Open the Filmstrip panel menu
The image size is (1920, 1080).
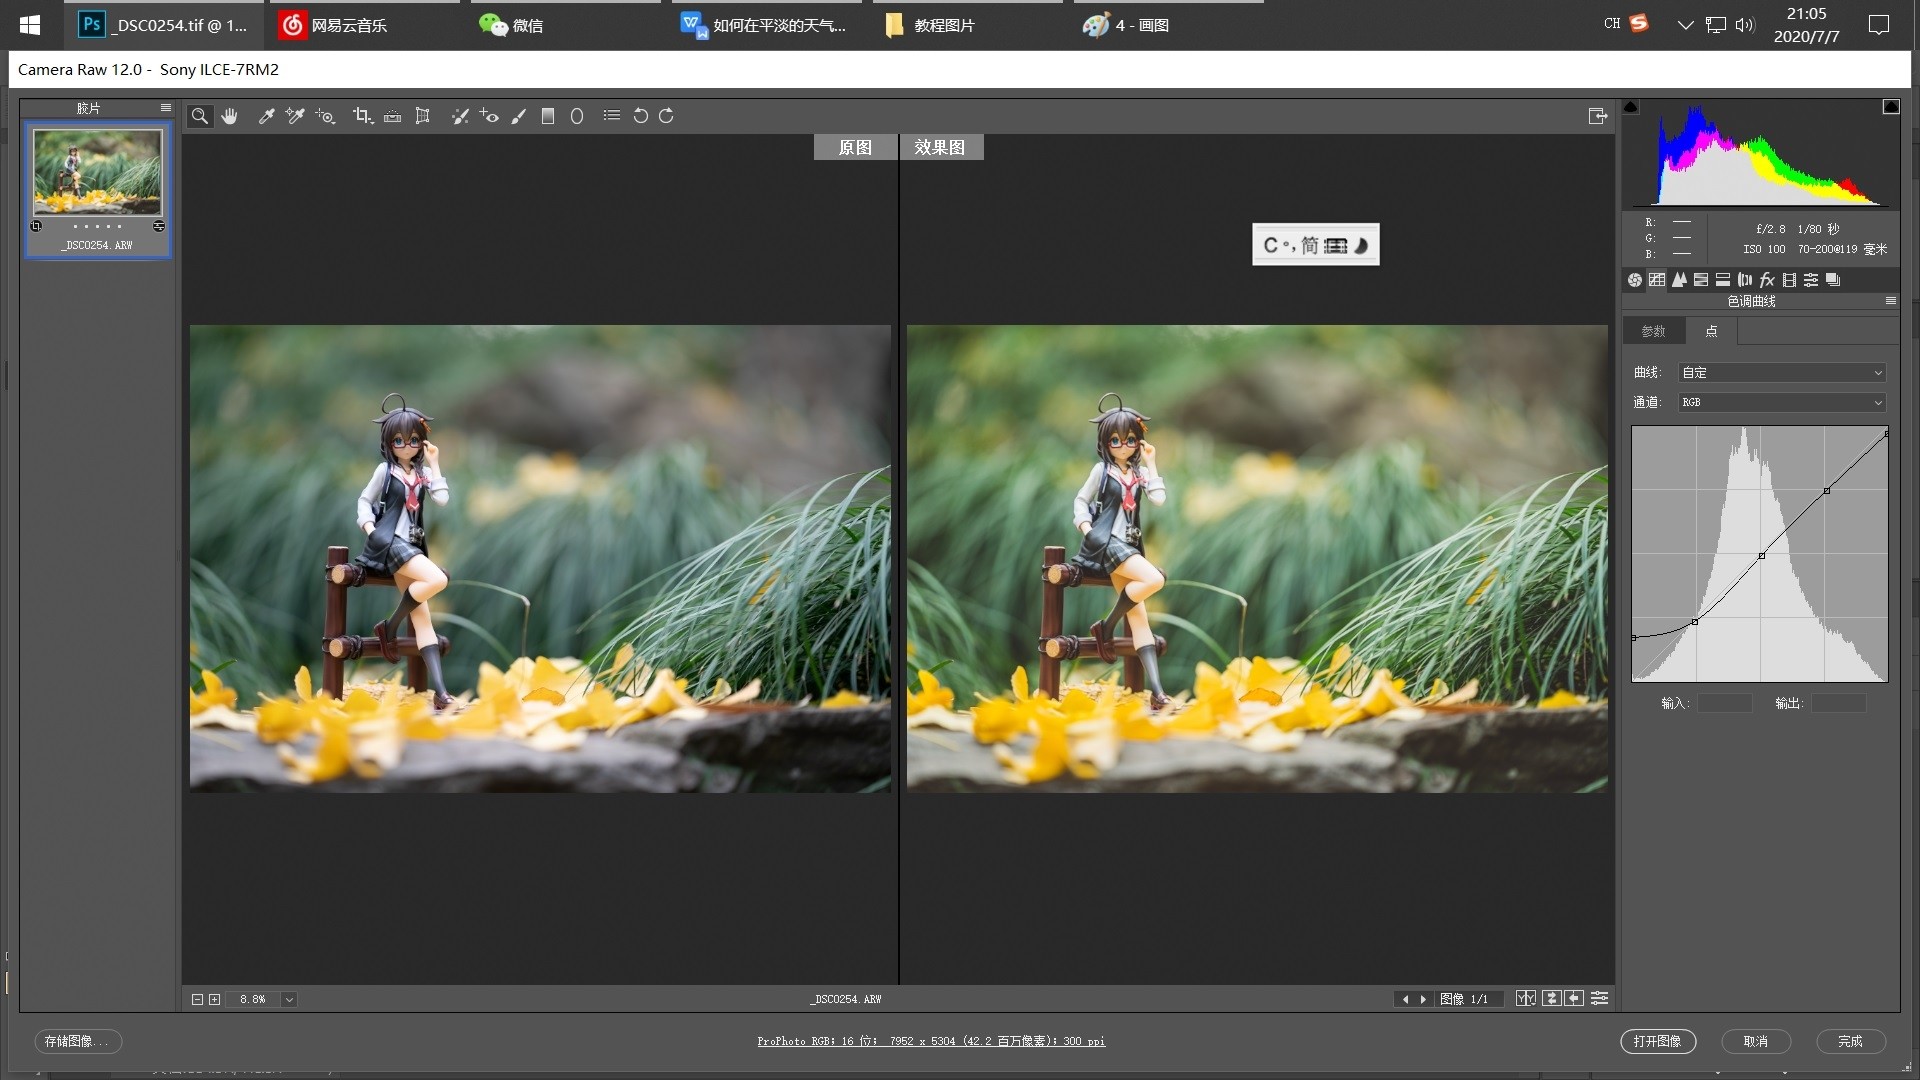(166, 107)
